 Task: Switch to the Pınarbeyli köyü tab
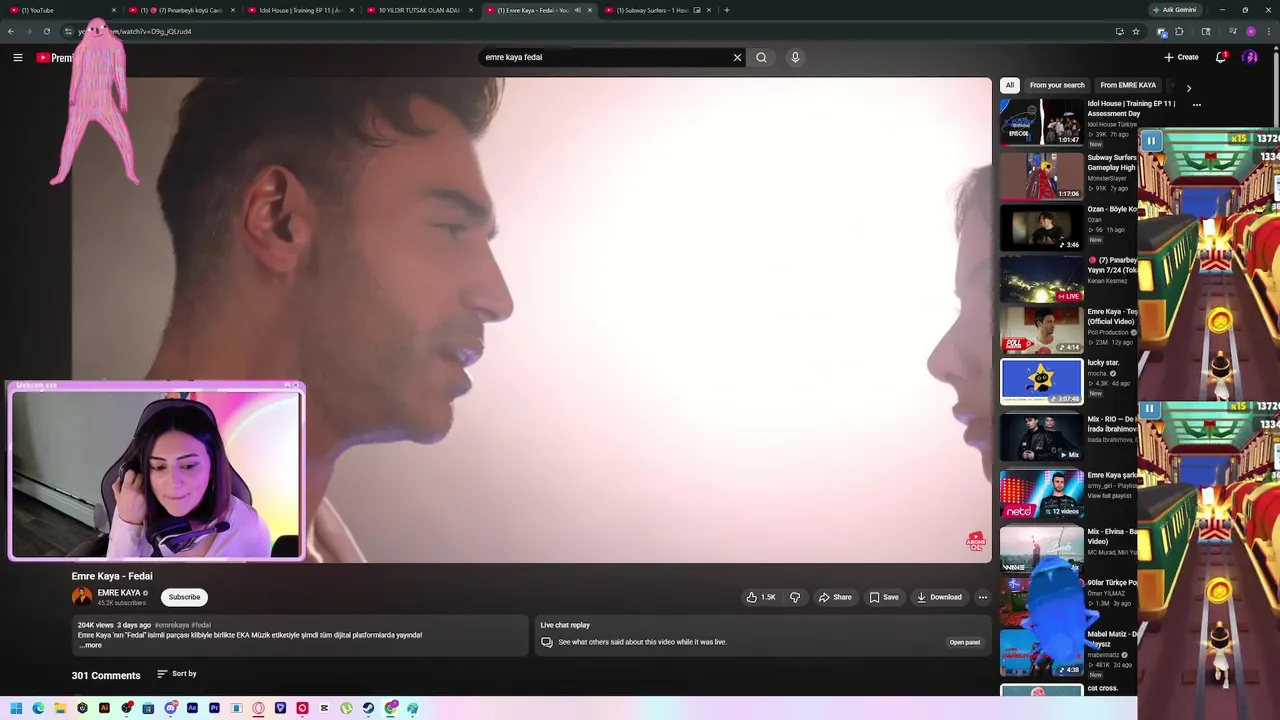coord(182,10)
